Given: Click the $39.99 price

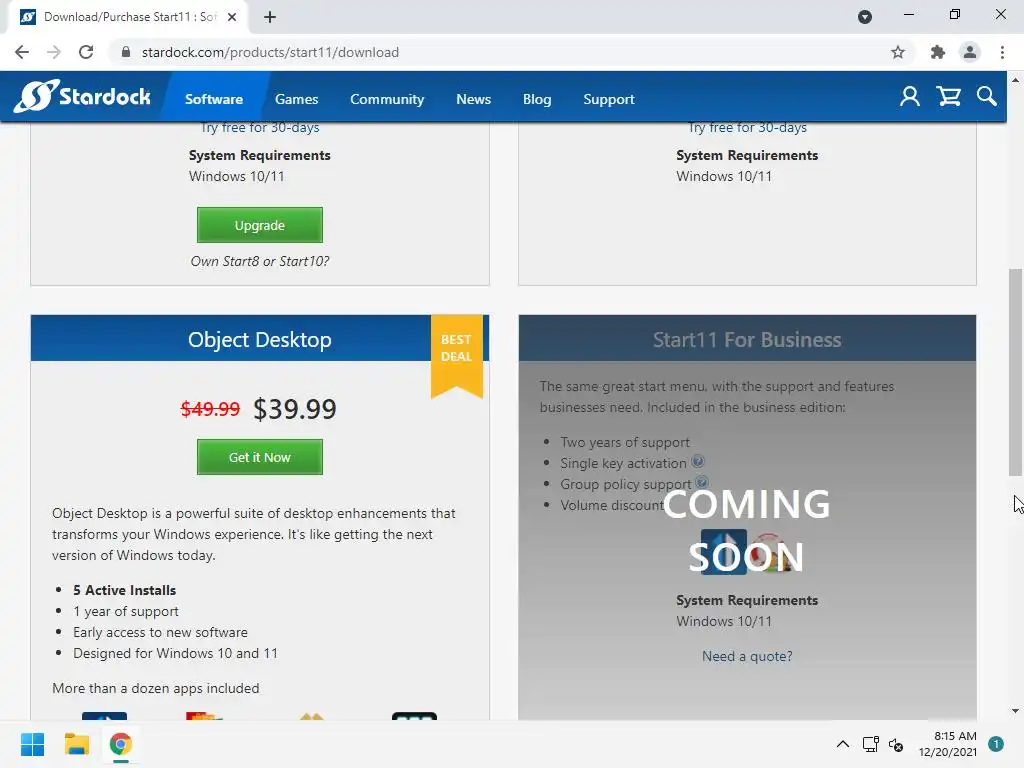Looking at the screenshot, I should 295,409.
